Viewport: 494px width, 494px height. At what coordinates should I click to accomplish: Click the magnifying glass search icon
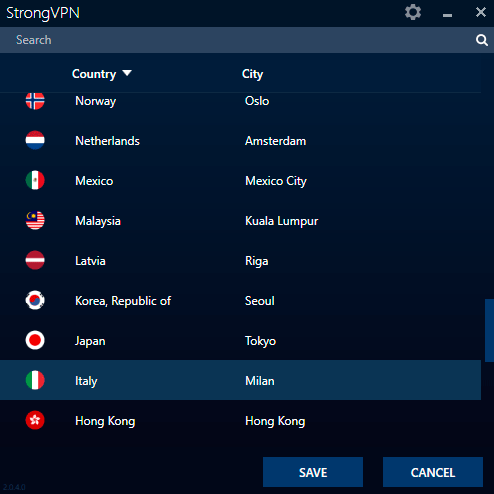coord(481,40)
